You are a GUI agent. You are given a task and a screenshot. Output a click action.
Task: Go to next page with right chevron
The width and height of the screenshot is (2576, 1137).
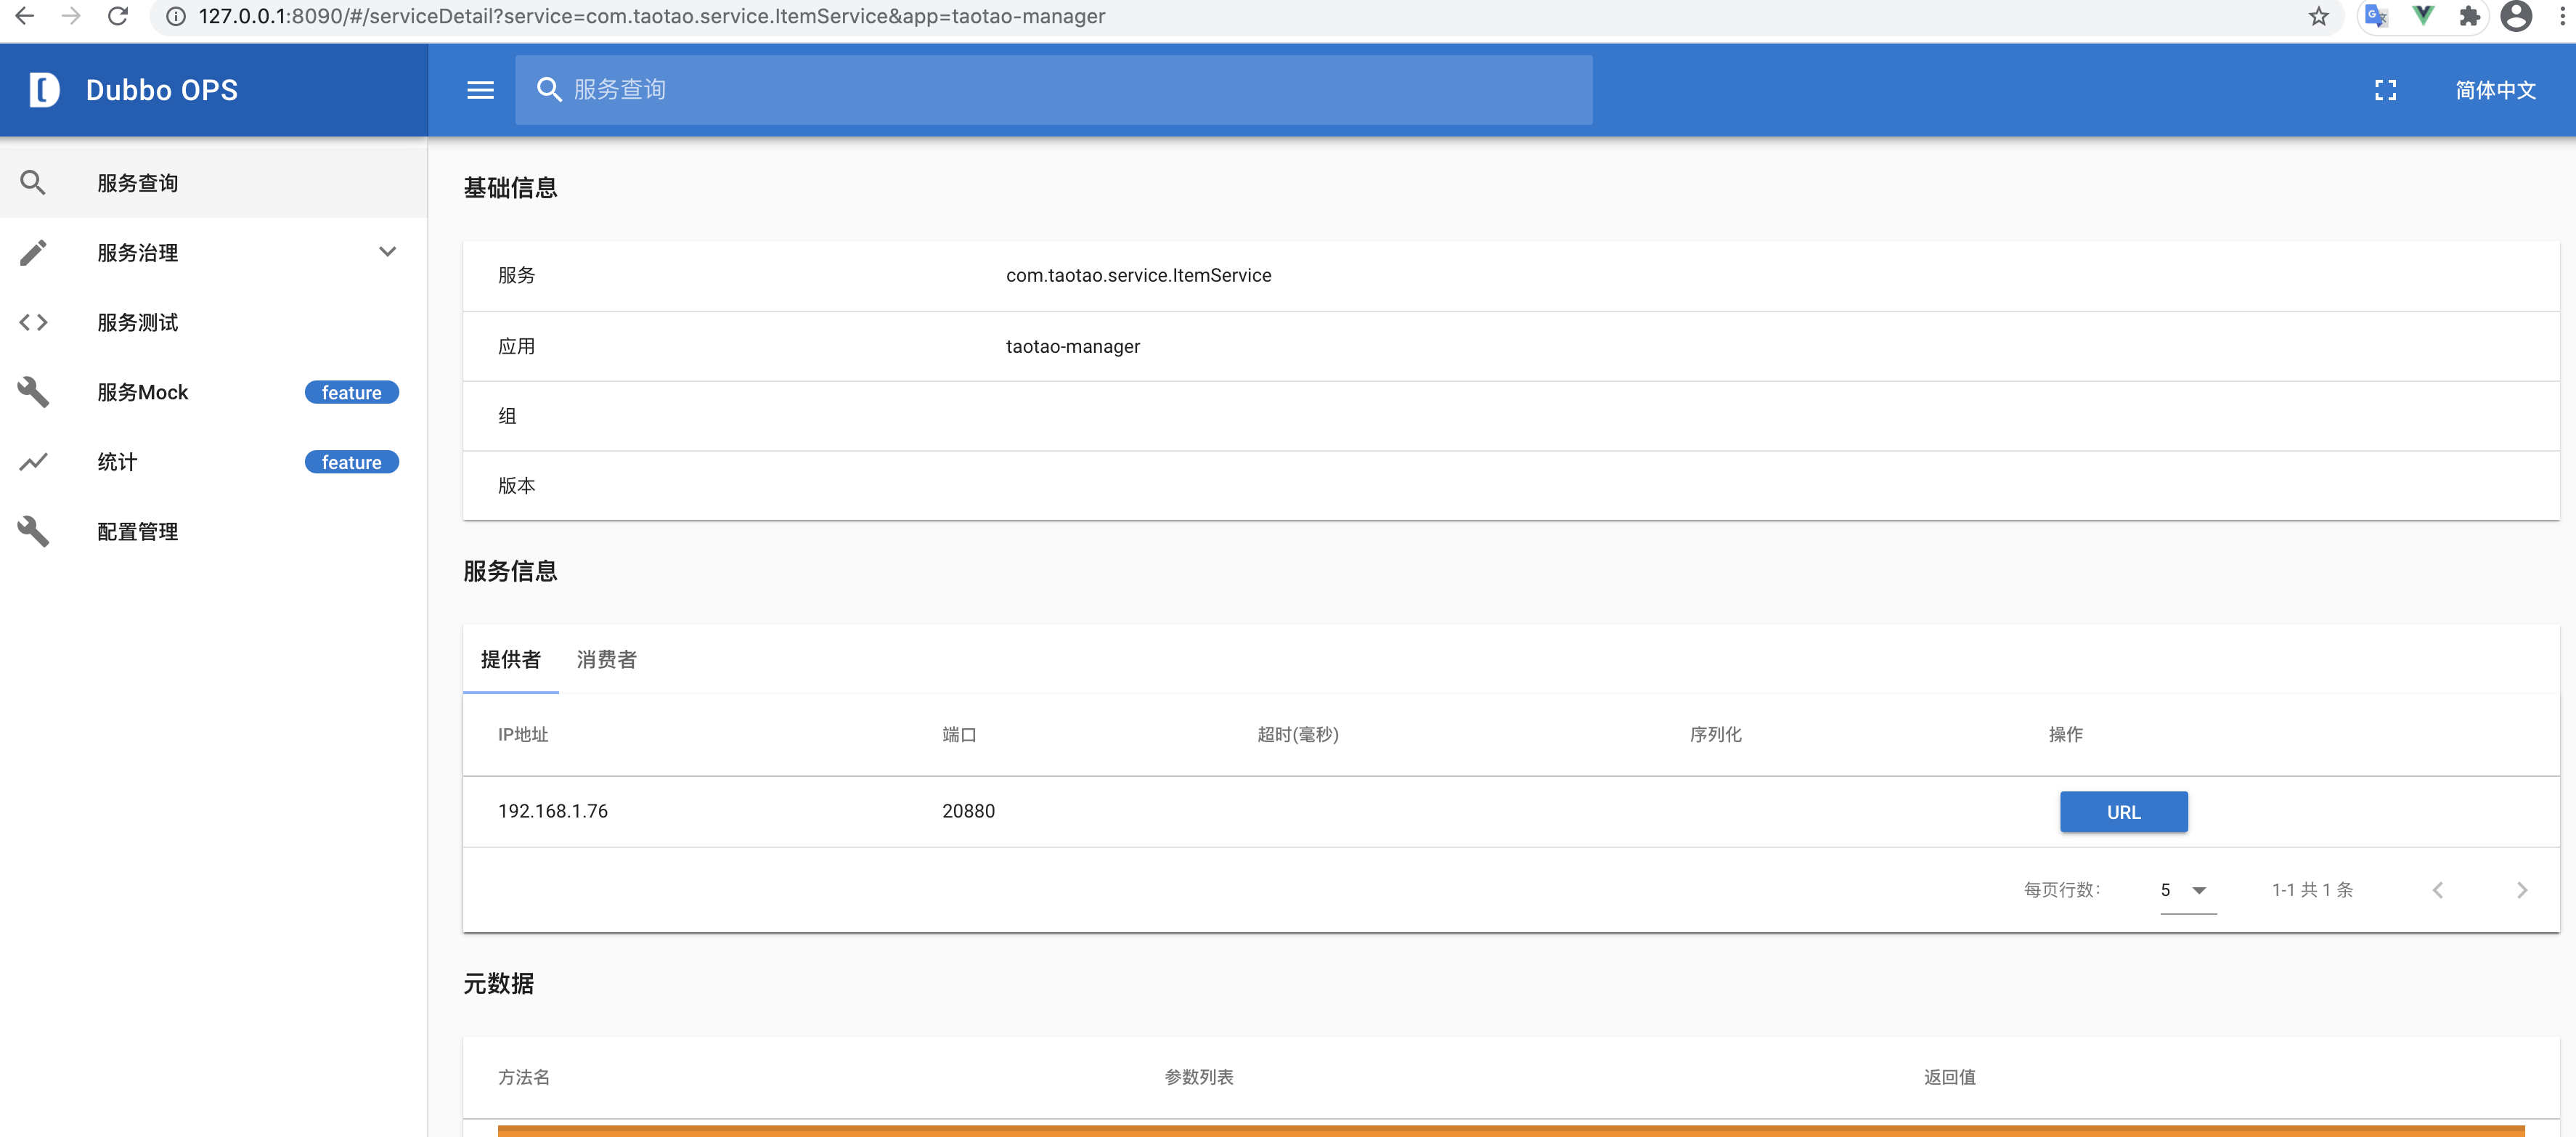tap(2522, 889)
